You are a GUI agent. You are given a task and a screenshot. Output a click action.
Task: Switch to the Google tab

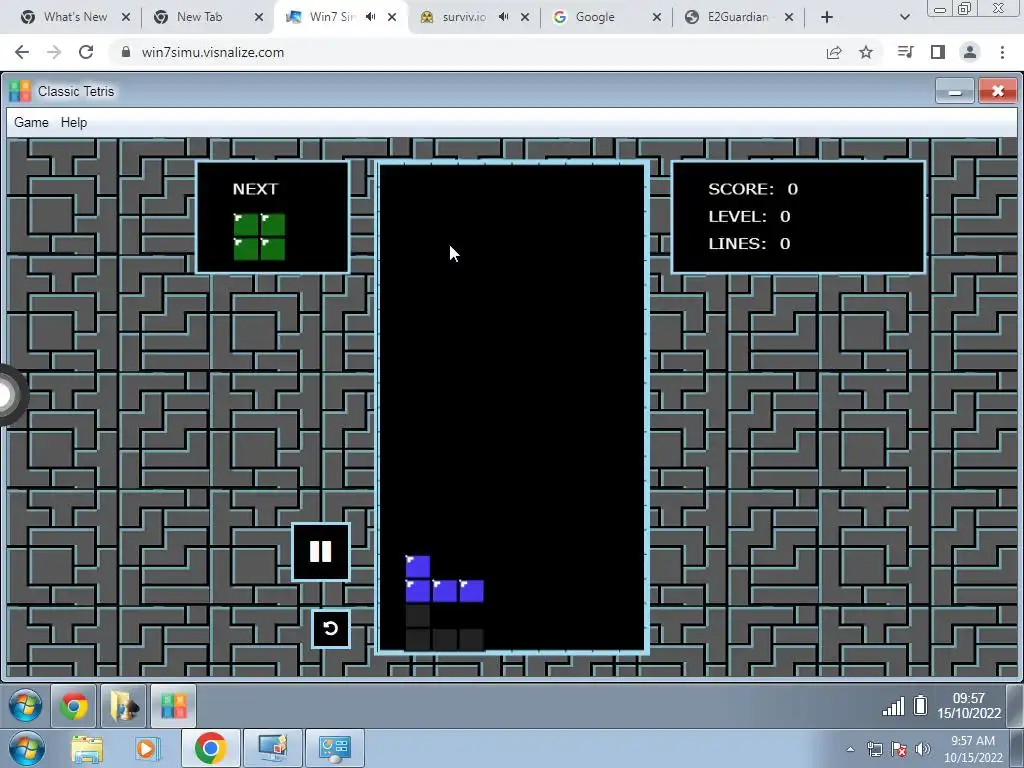click(594, 17)
